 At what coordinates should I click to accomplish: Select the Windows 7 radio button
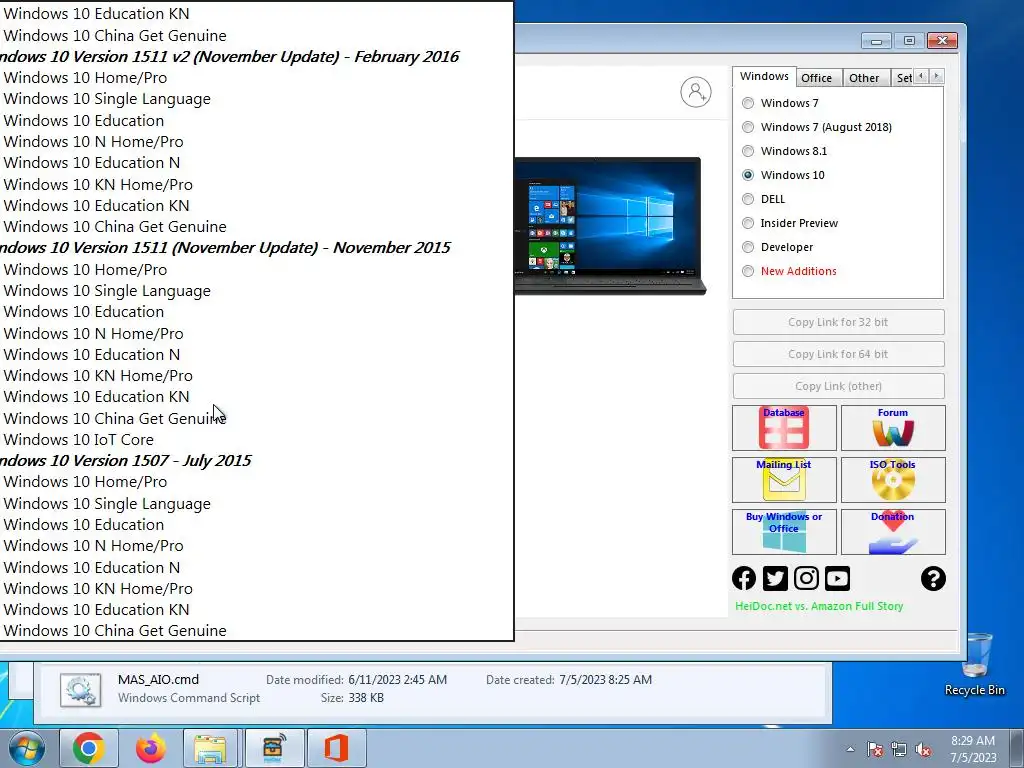(748, 103)
